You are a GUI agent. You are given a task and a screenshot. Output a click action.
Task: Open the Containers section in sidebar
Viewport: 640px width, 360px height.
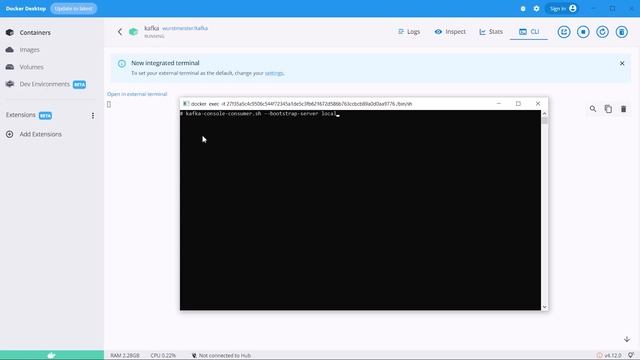coord(35,33)
